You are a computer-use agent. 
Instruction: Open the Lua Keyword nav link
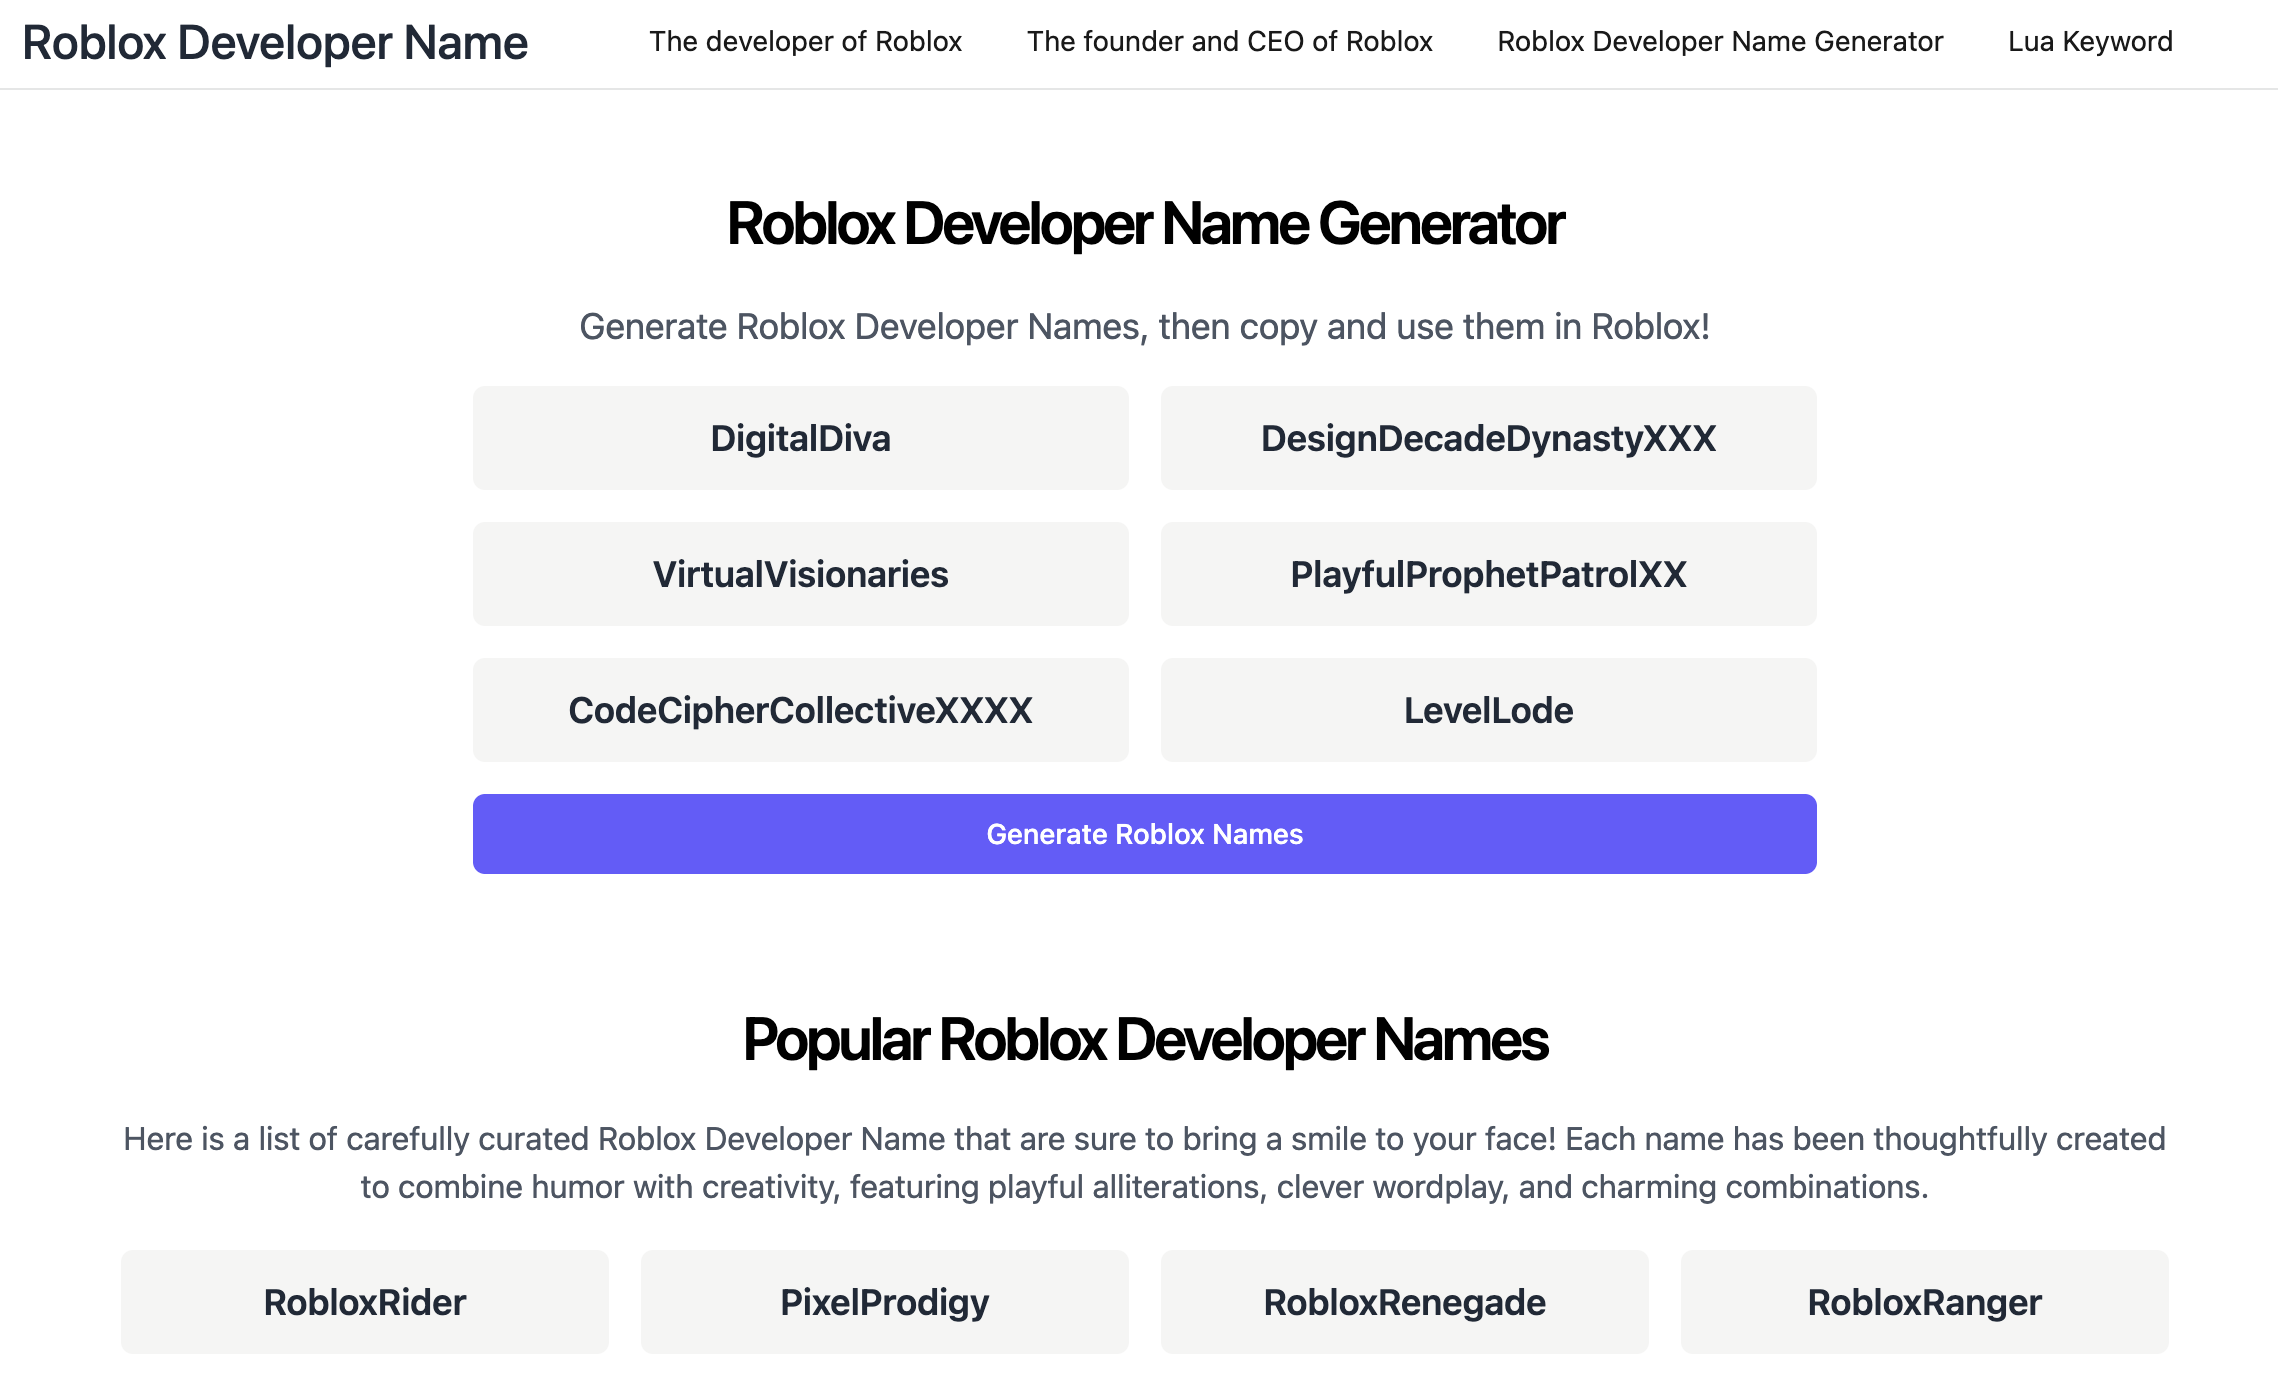point(2090,42)
